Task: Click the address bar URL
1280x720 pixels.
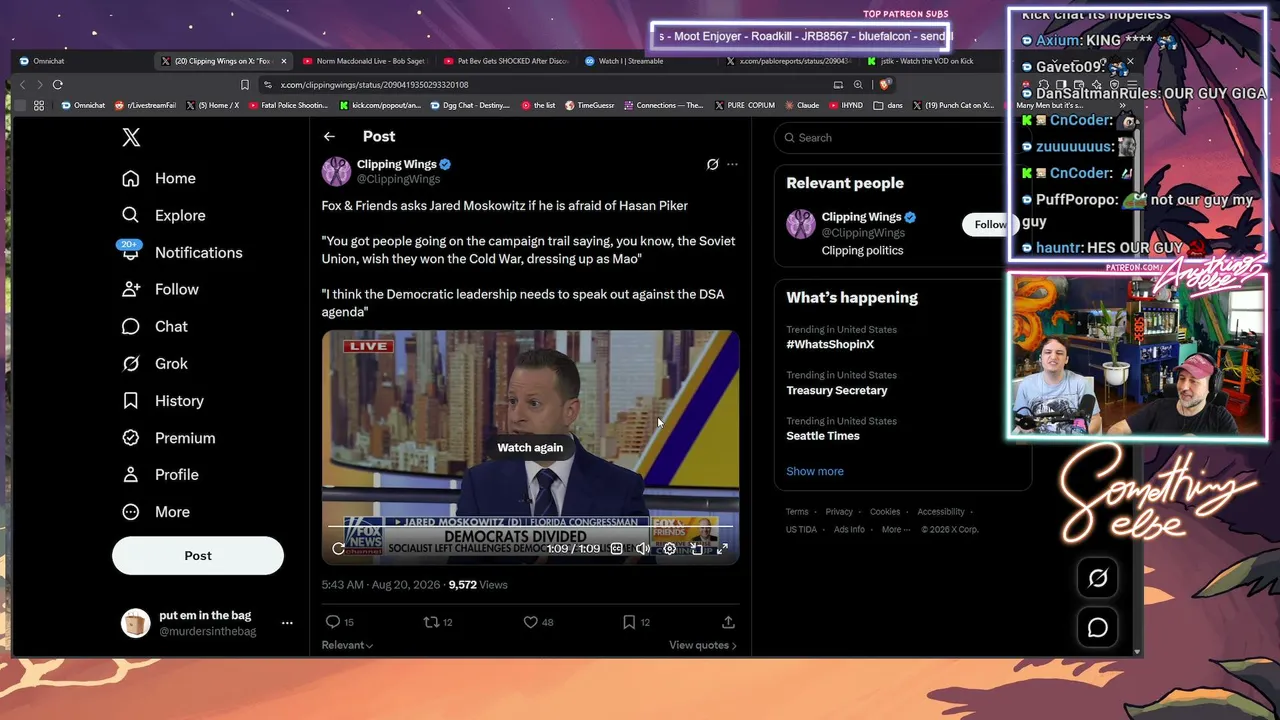Action: click(374, 85)
